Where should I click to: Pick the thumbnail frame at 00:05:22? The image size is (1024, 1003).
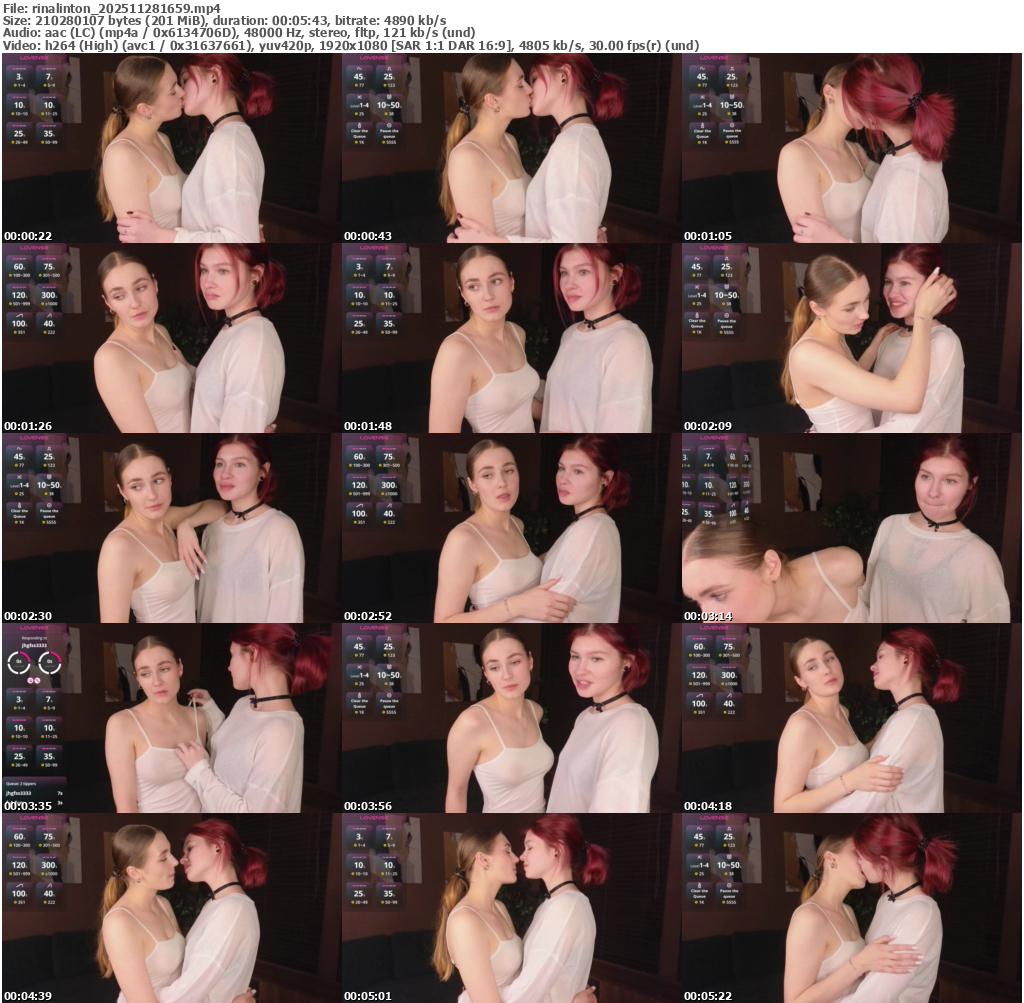click(x=852, y=908)
